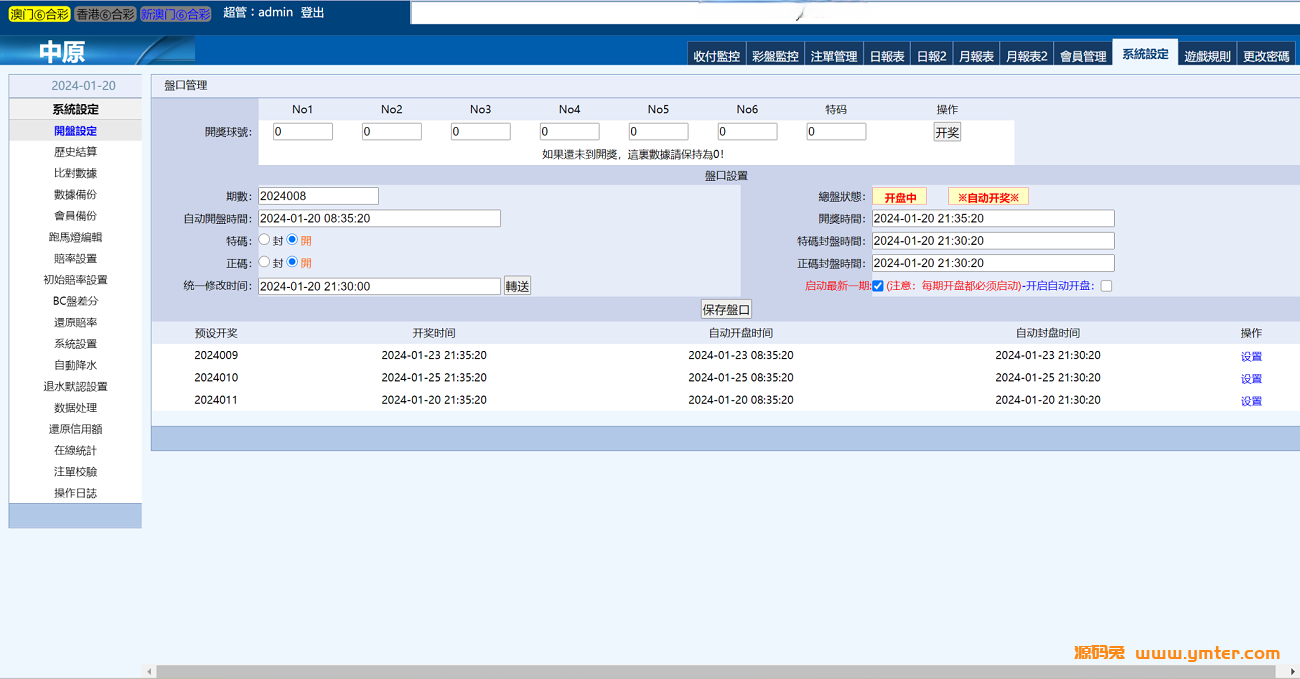Image resolution: width=1300 pixels, height=679 pixels.
Task: Switch to 香港⑥合彩 lottery tab
Action: (x=106, y=14)
